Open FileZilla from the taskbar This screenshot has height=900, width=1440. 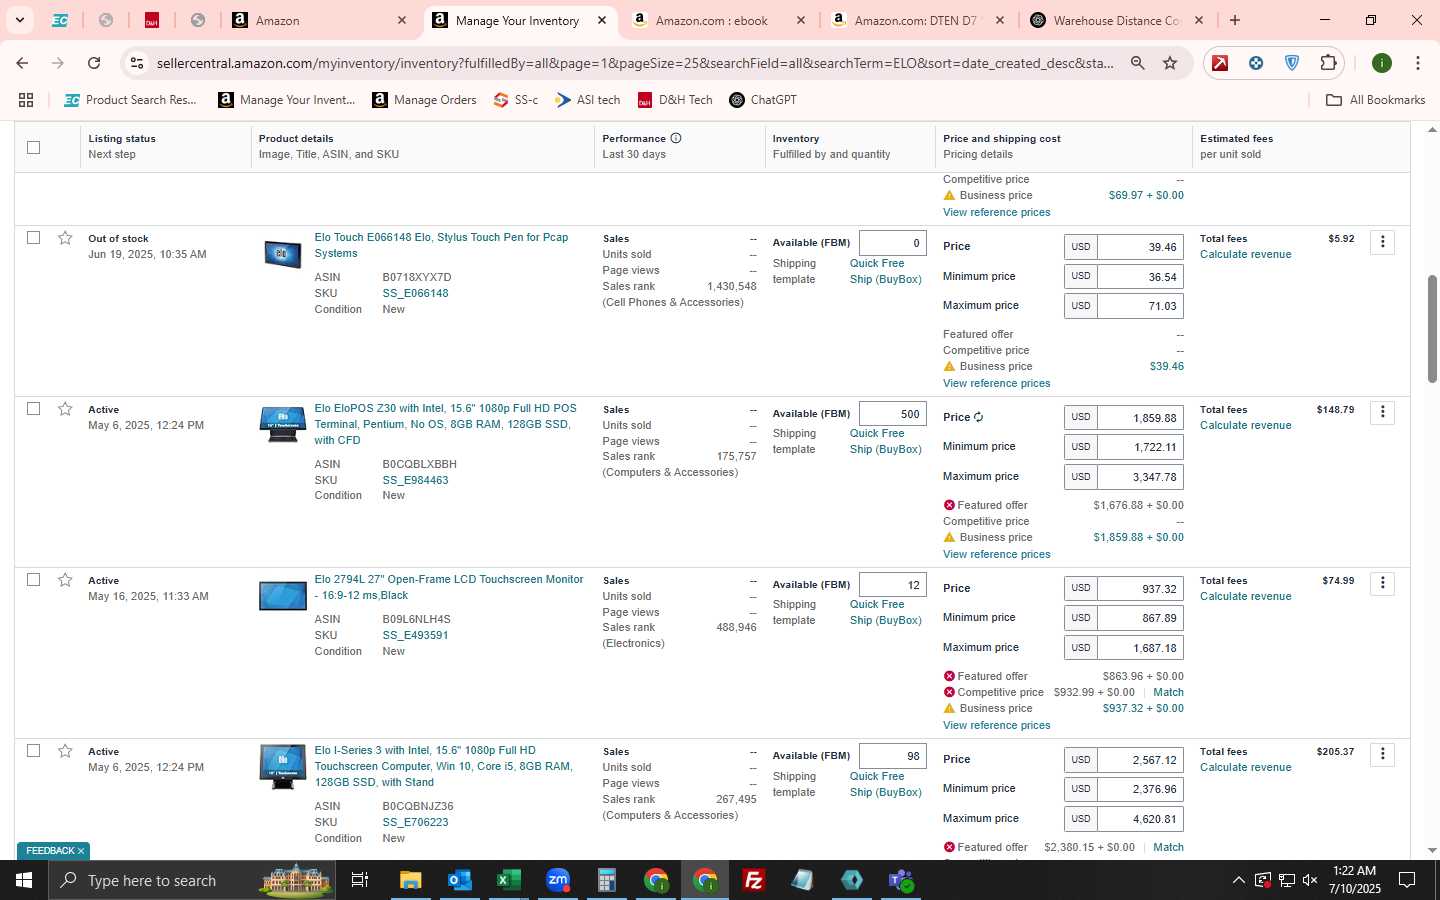pyautogui.click(x=754, y=880)
